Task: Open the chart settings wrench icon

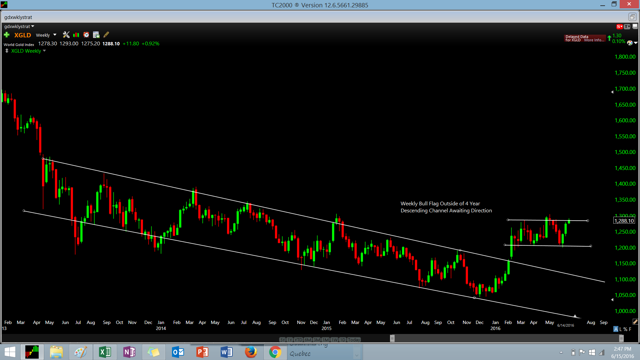Action: tap(66, 35)
